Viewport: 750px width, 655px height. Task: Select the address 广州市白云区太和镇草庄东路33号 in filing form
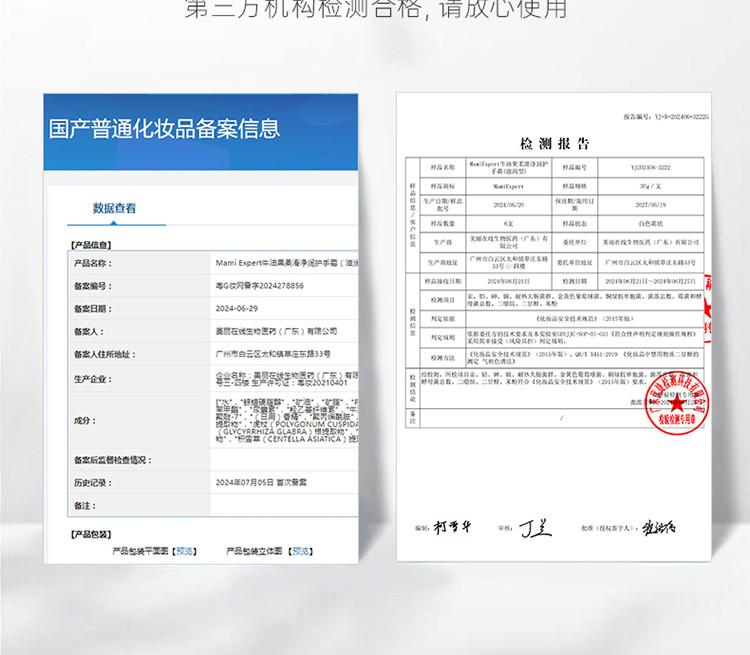pyautogui.click(x=273, y=354)
